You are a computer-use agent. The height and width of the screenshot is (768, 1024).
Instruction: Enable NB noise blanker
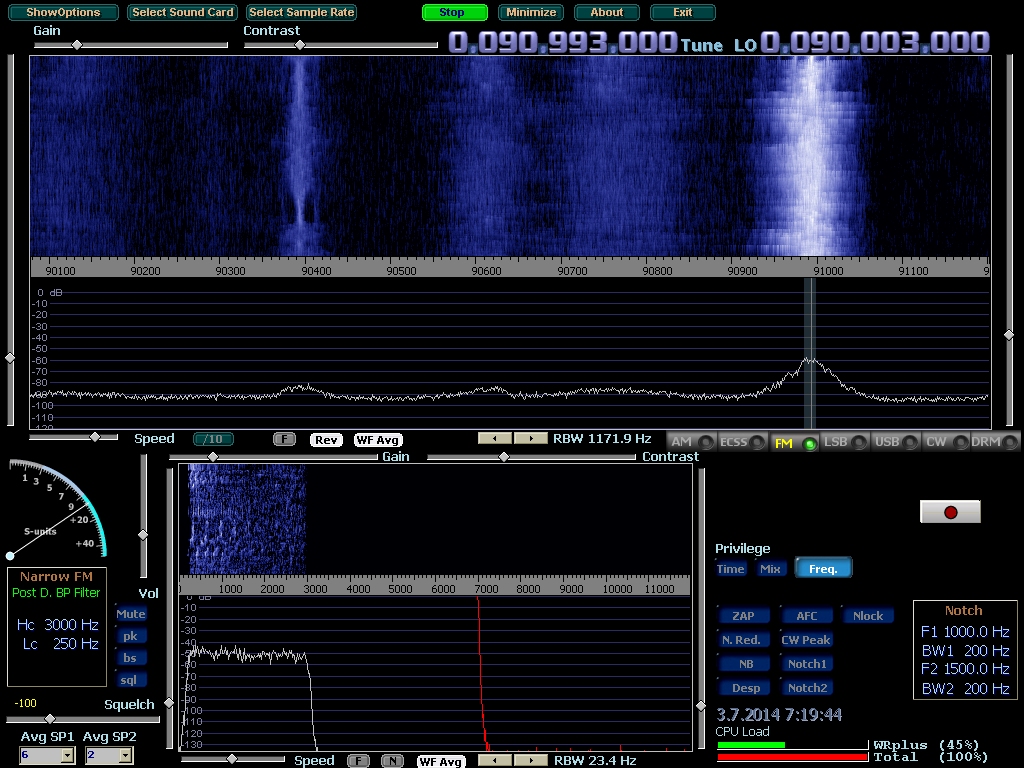[746, 664]
